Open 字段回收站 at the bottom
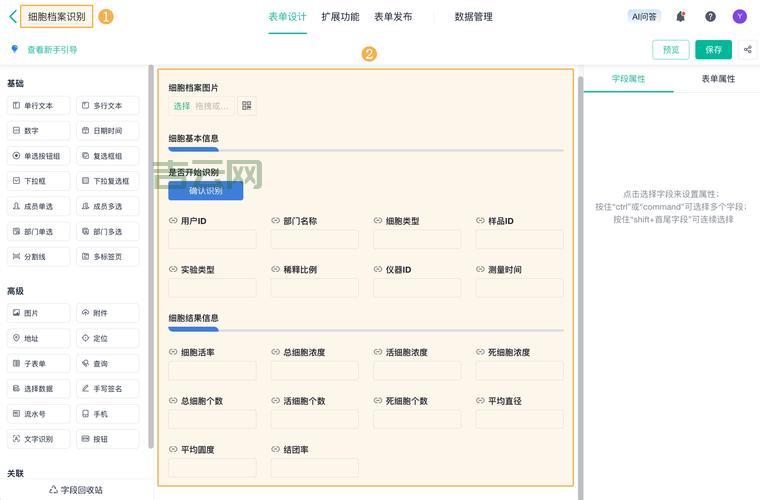The width and height of the screenshot is (760, 500). pos(76,490)
